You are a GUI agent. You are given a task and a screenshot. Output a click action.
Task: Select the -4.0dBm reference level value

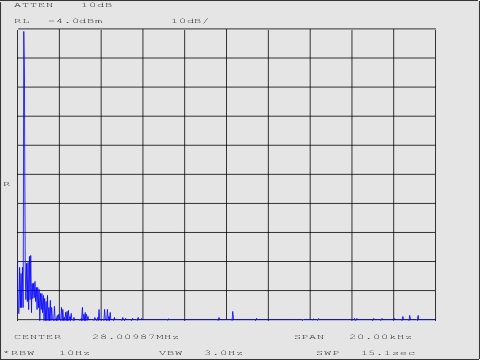click(75, 21)
